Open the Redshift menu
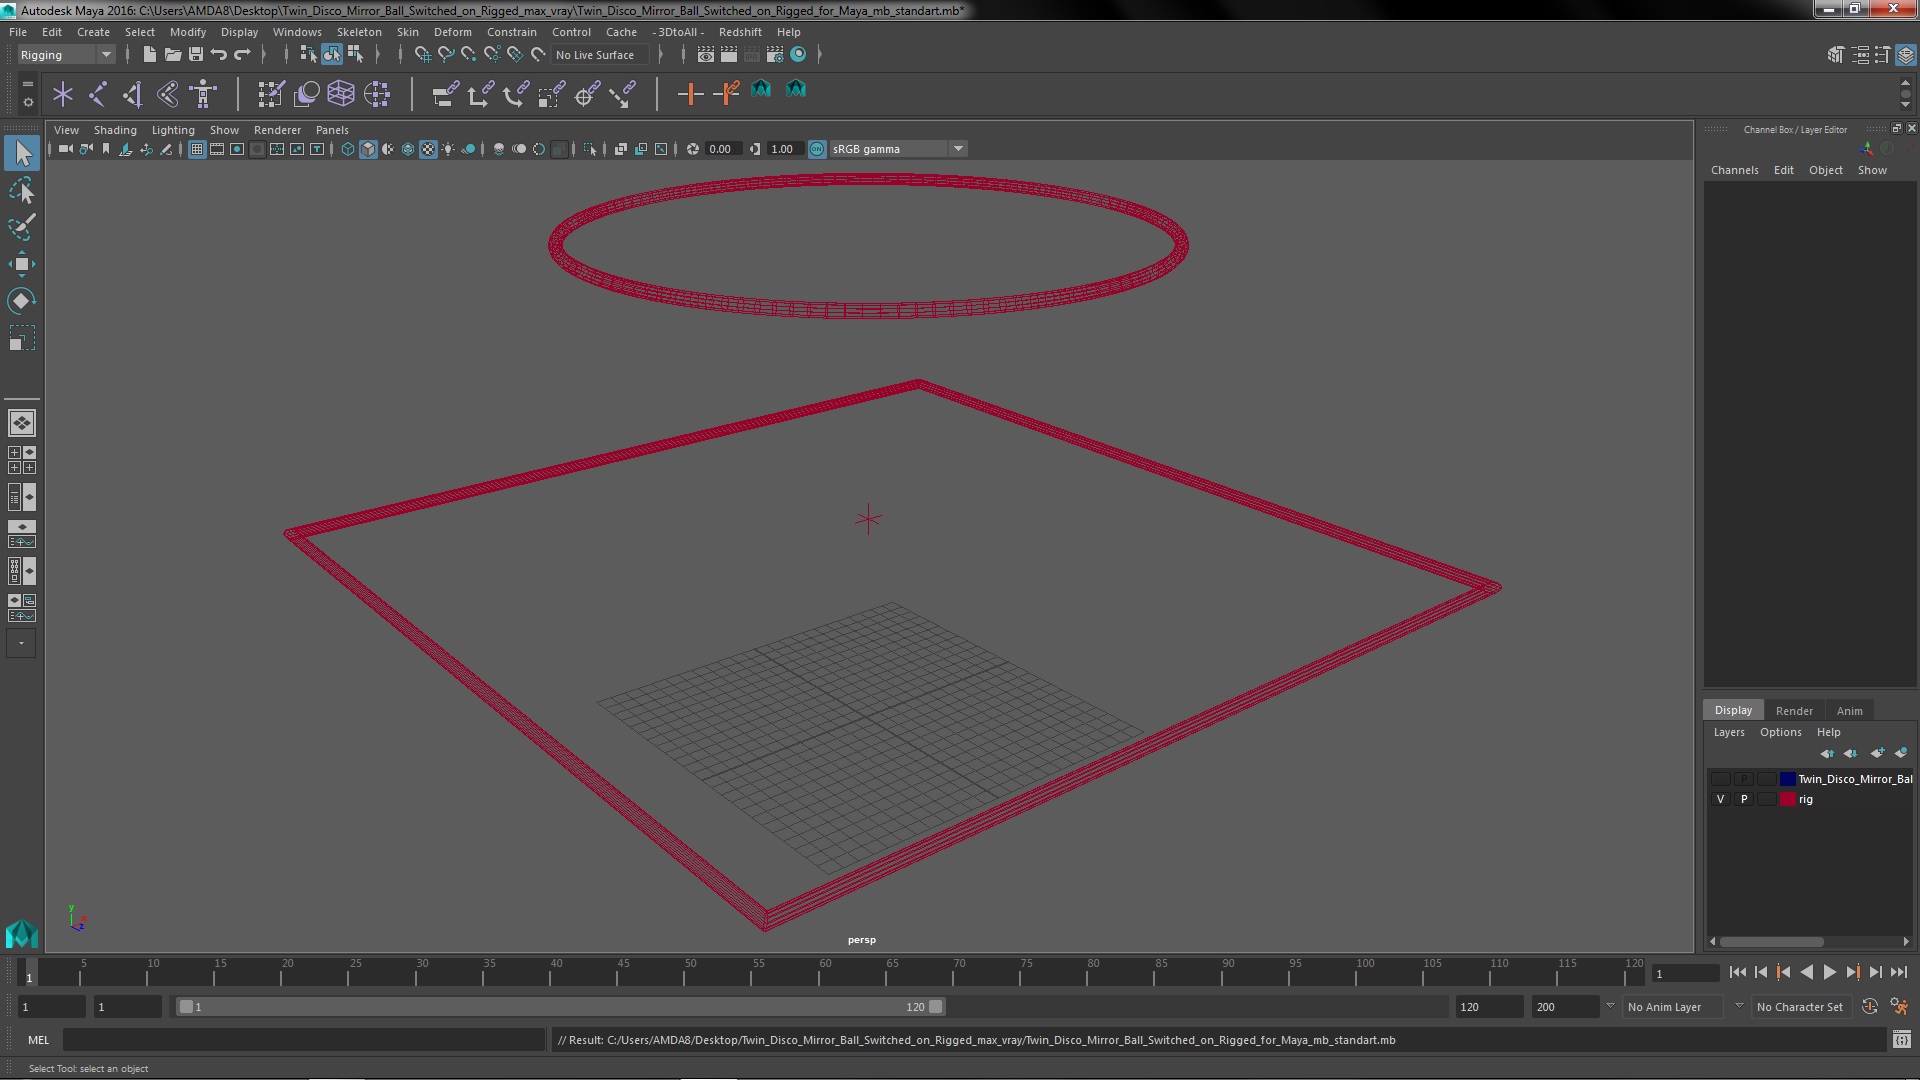 740,32
